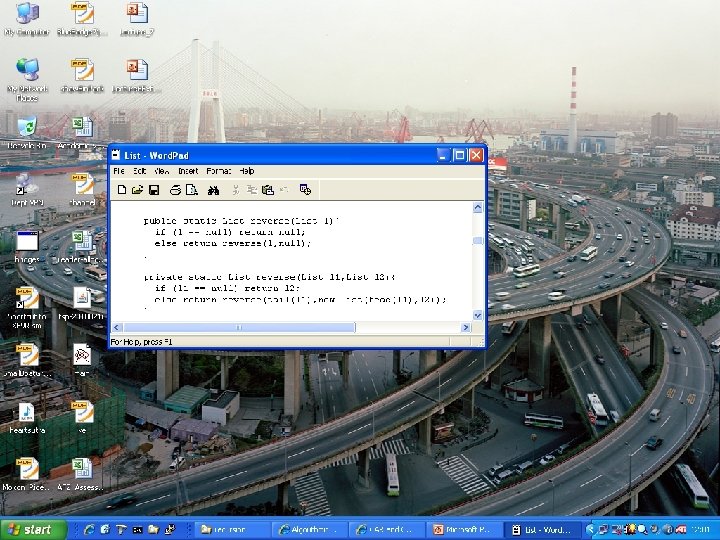This screenshot has width=720, height=540.
Task: Select the Dept VPN shortcut icon
Action: pyautogui.click(x=27, y=189)
